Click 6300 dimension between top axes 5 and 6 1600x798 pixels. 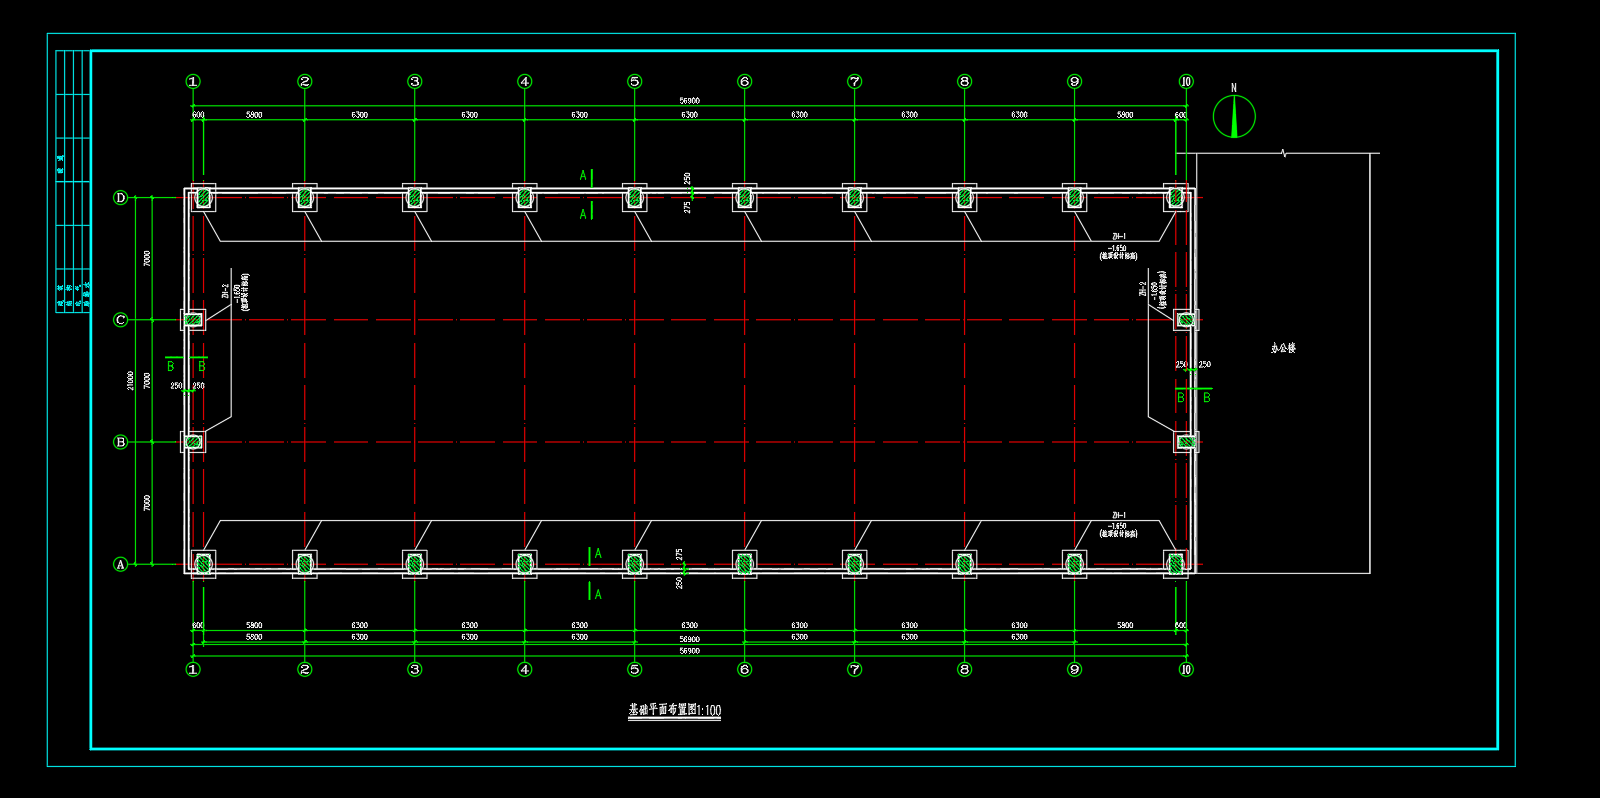tap(689, 115)
